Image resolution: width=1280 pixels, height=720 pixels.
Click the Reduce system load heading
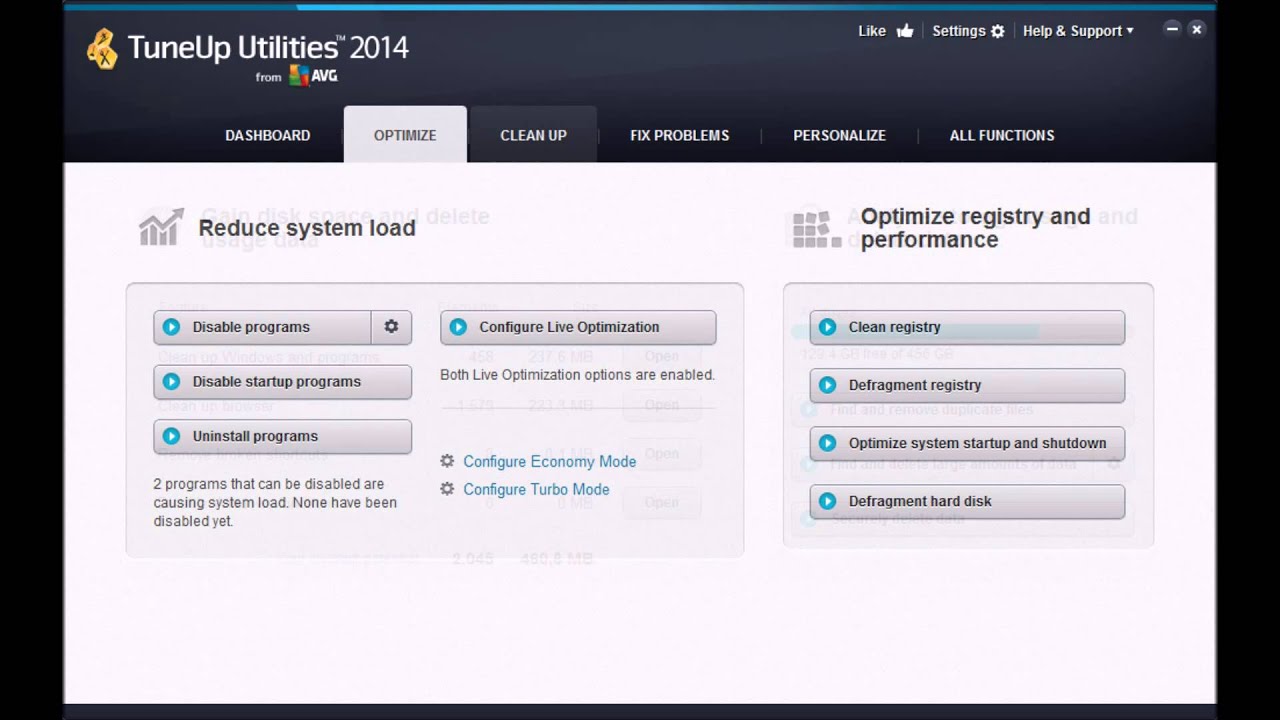pyautogui.click(x=307, y=228)
